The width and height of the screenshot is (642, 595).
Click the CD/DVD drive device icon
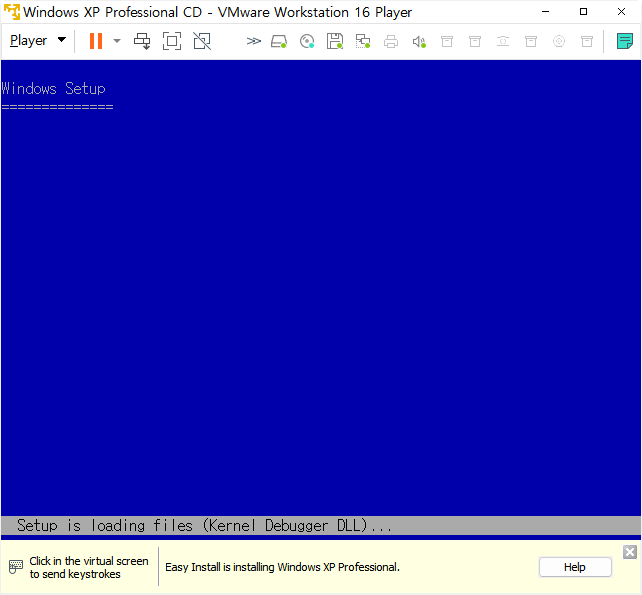(307, 41)
